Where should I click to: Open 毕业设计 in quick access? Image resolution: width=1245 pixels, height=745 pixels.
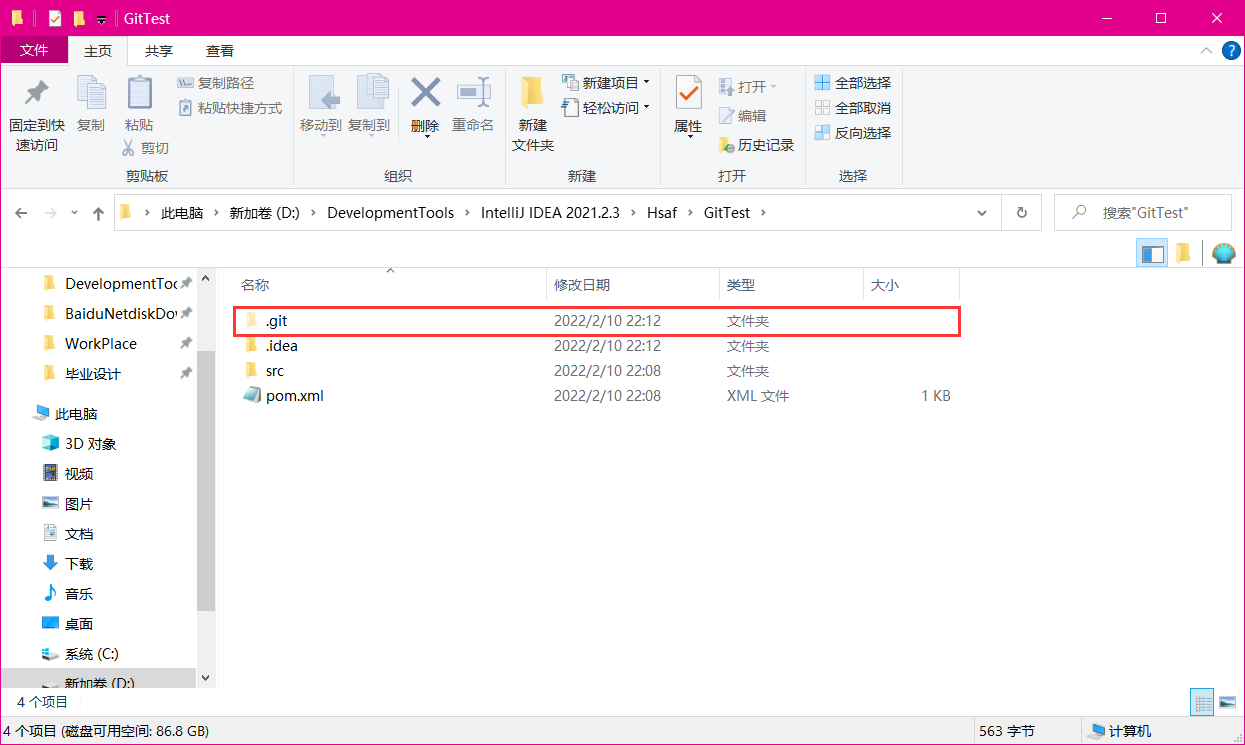coord(93,374)
